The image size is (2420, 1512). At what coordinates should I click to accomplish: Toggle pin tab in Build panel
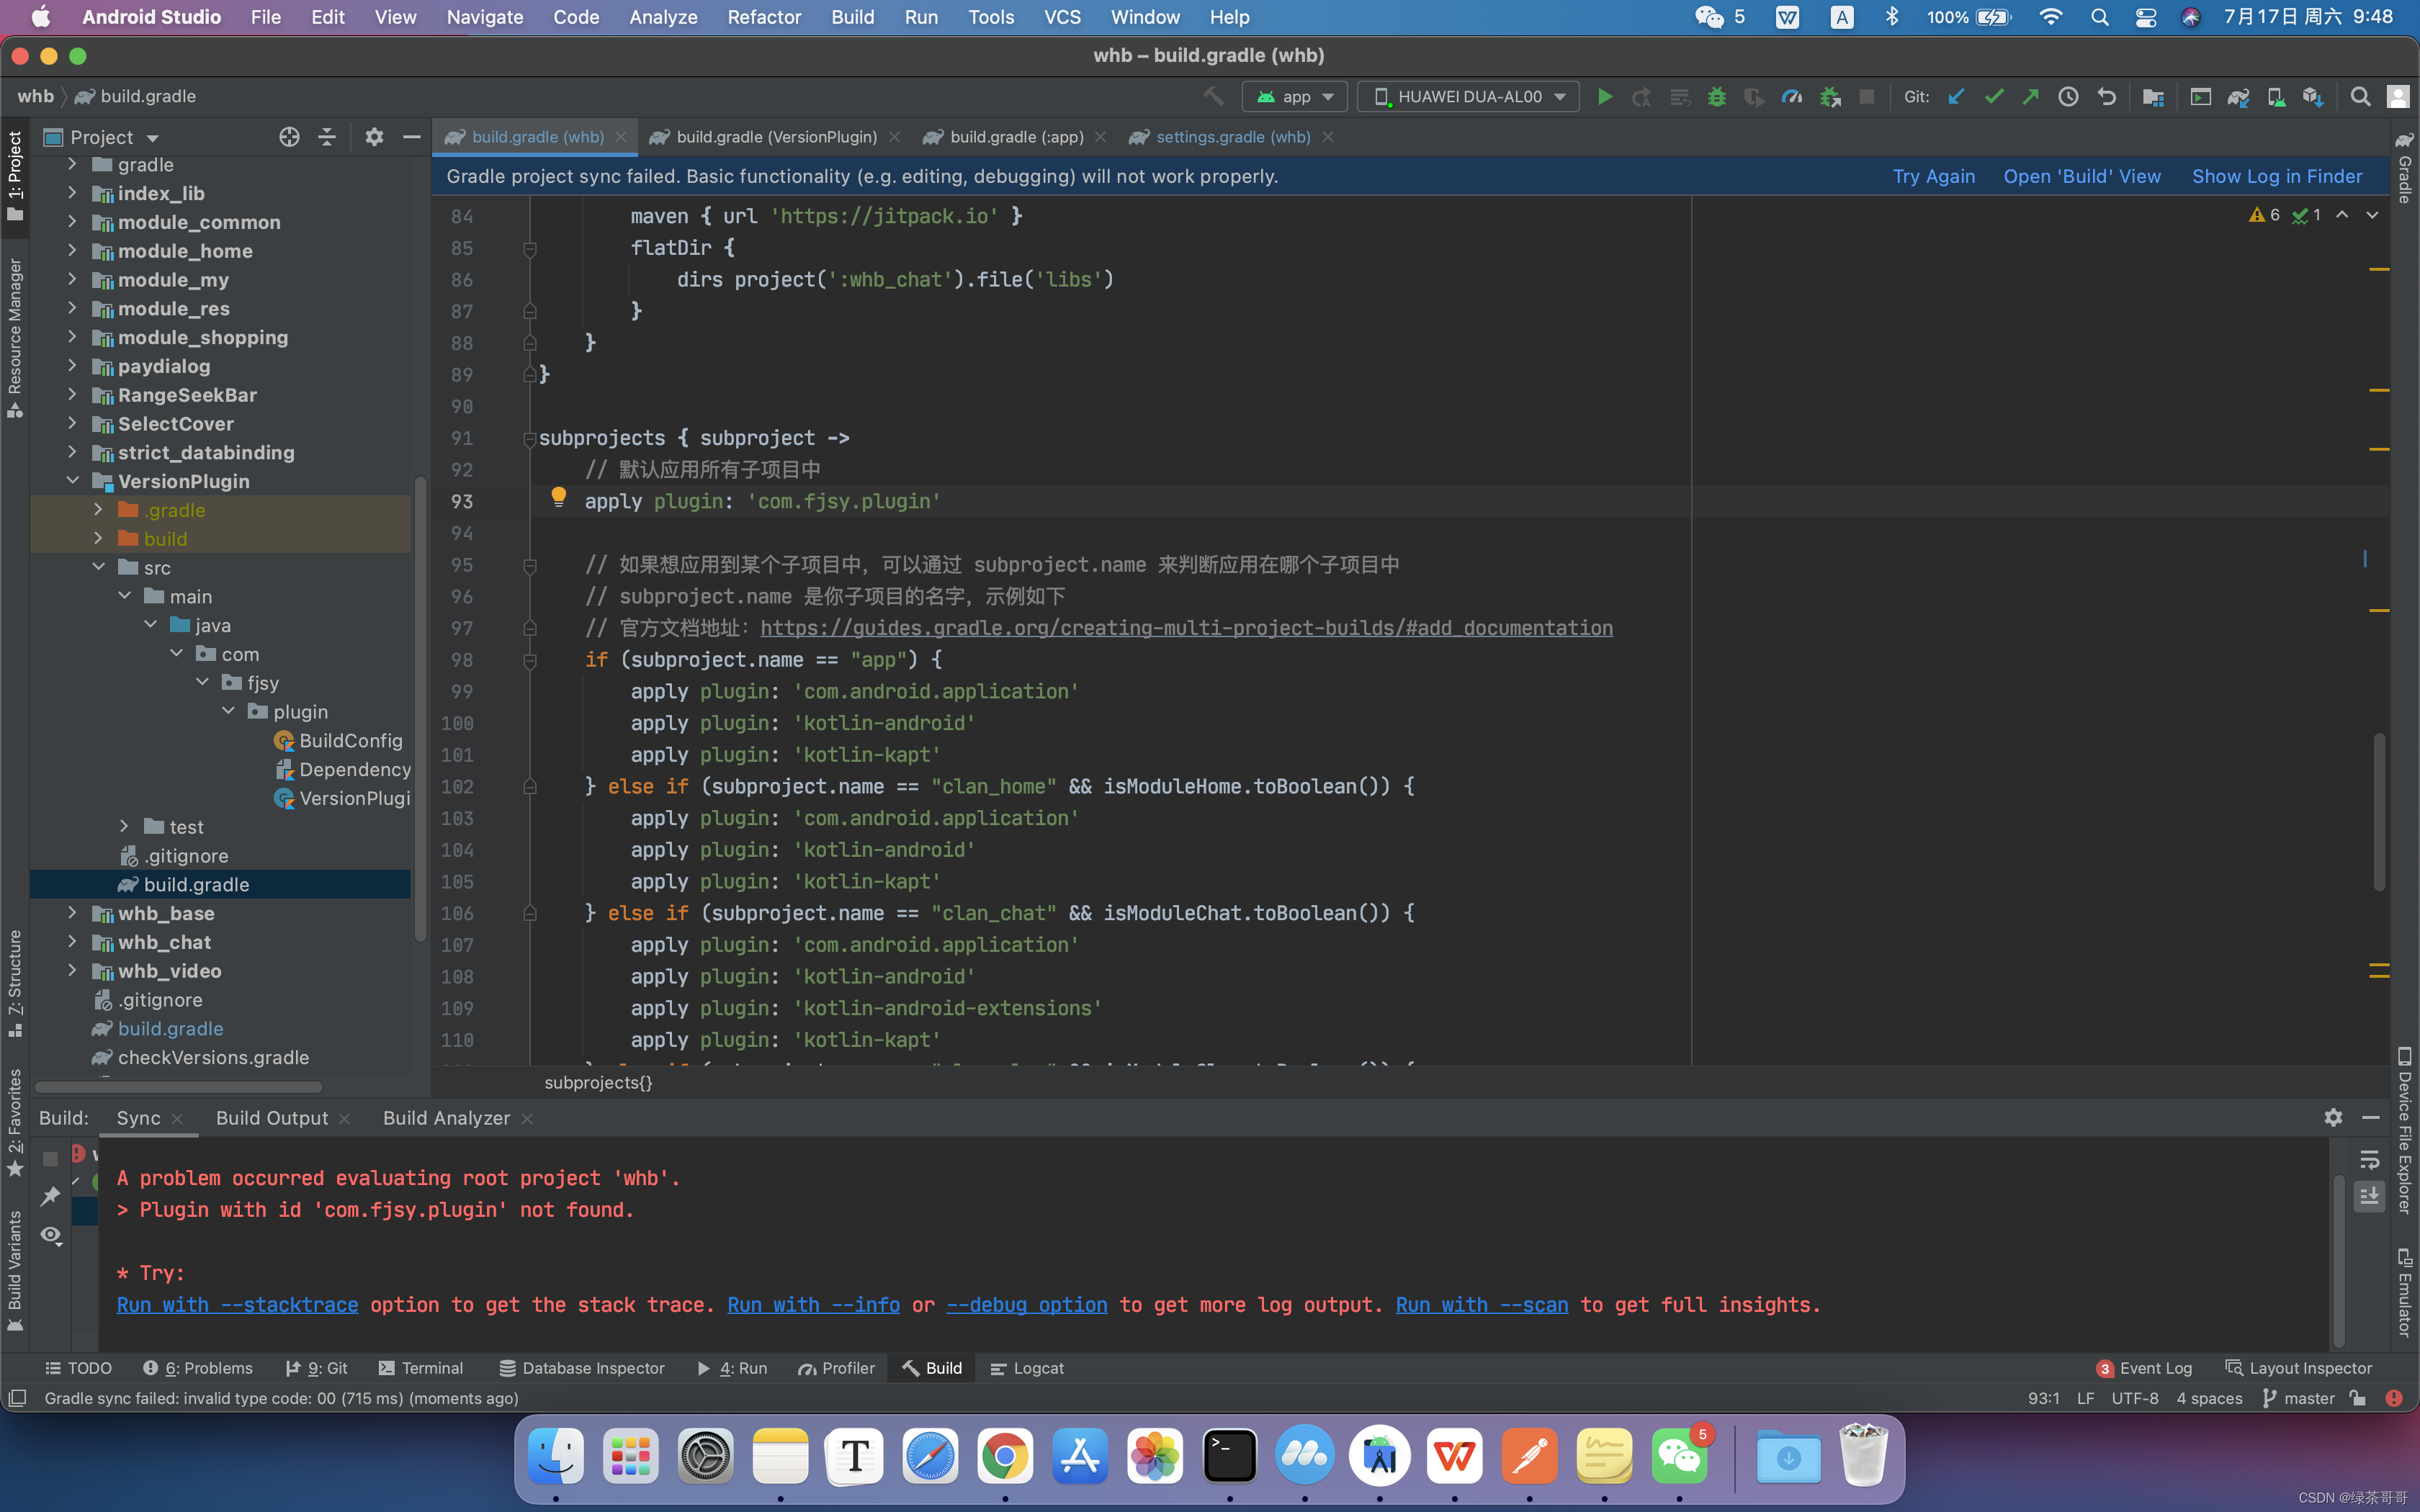(51, 1197)
